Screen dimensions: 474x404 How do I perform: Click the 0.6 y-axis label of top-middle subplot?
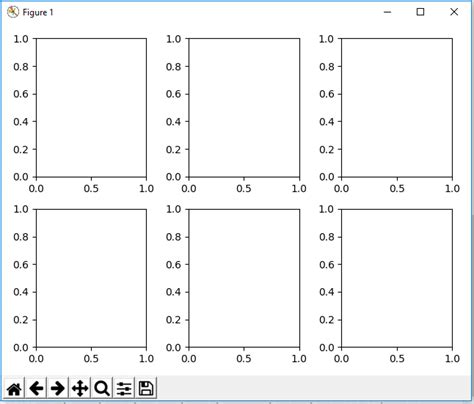pyautogui.click(x=173, y=94)
